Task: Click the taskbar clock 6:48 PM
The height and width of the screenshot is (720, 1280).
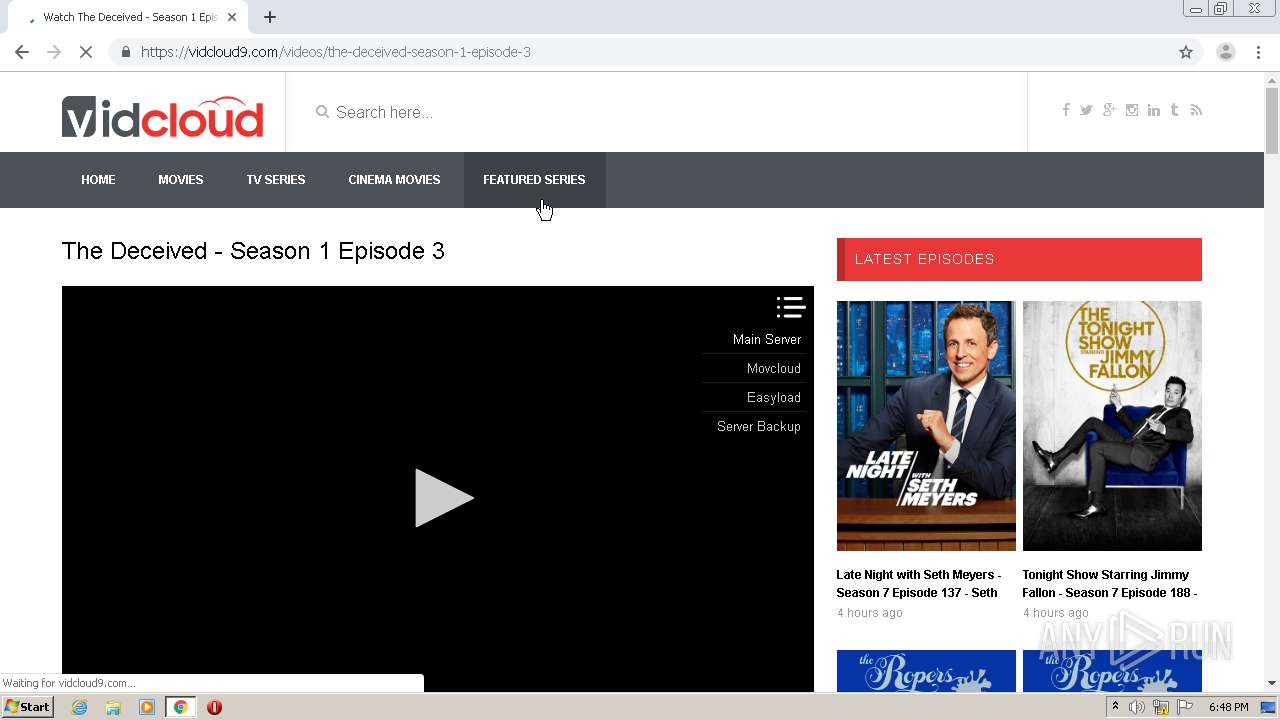Action: tap(1228, 707)
